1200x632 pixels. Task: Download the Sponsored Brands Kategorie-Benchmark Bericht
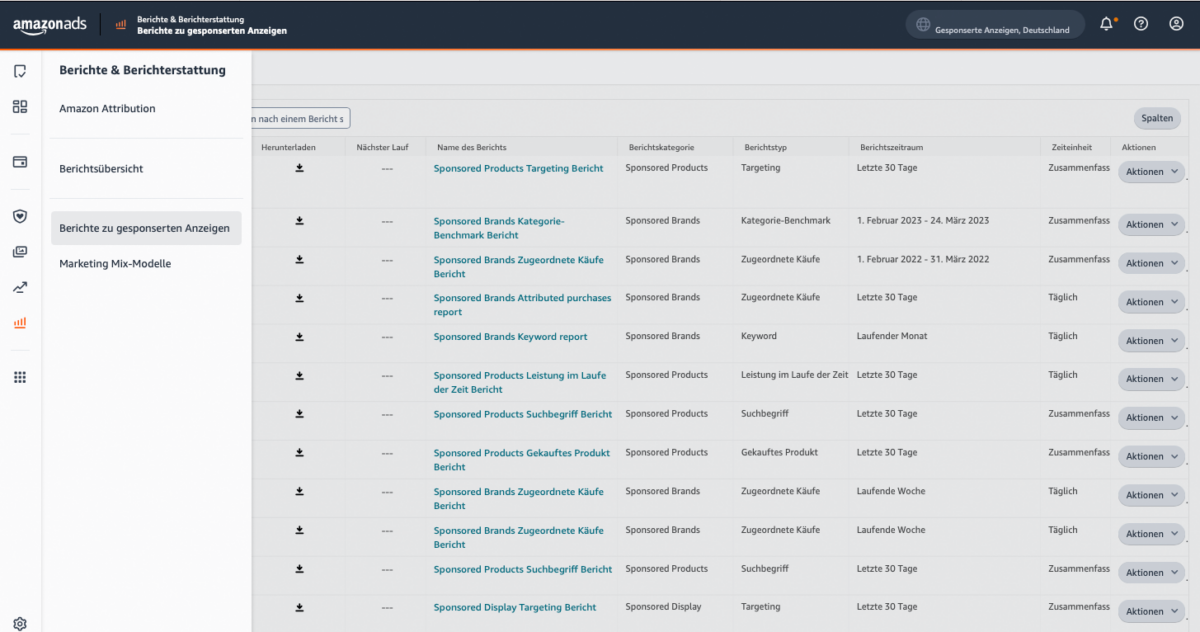299,221
